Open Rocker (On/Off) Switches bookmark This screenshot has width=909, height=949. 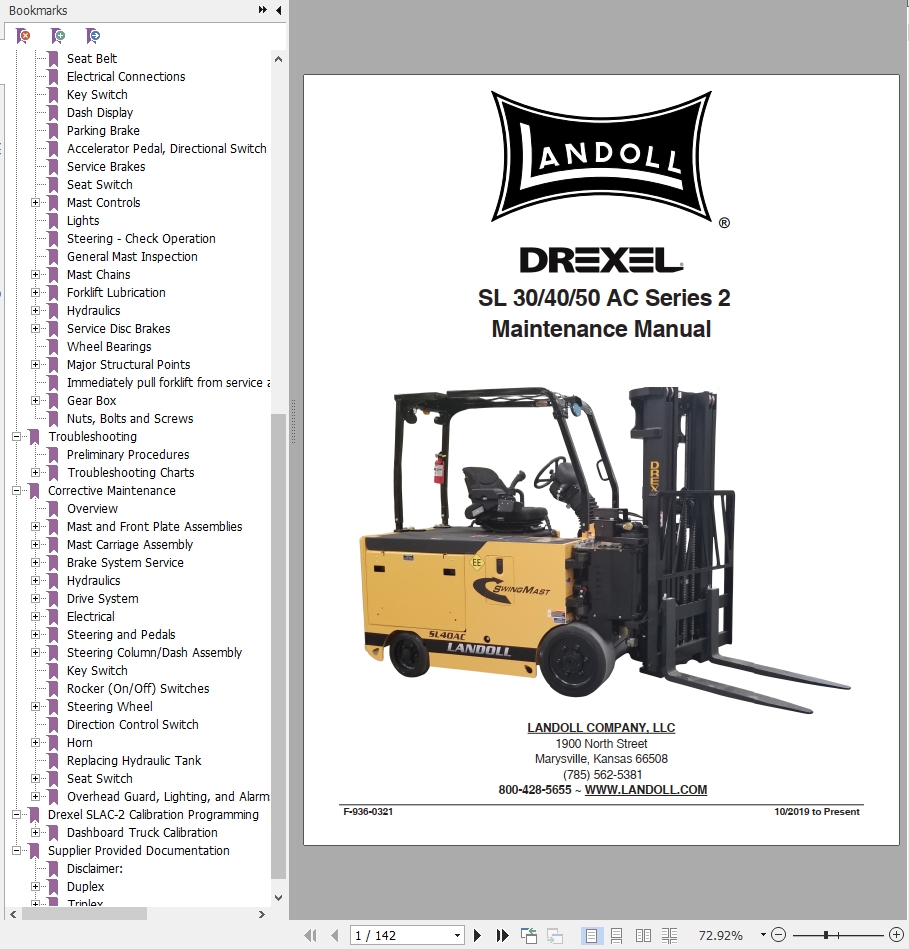(138, 689)
